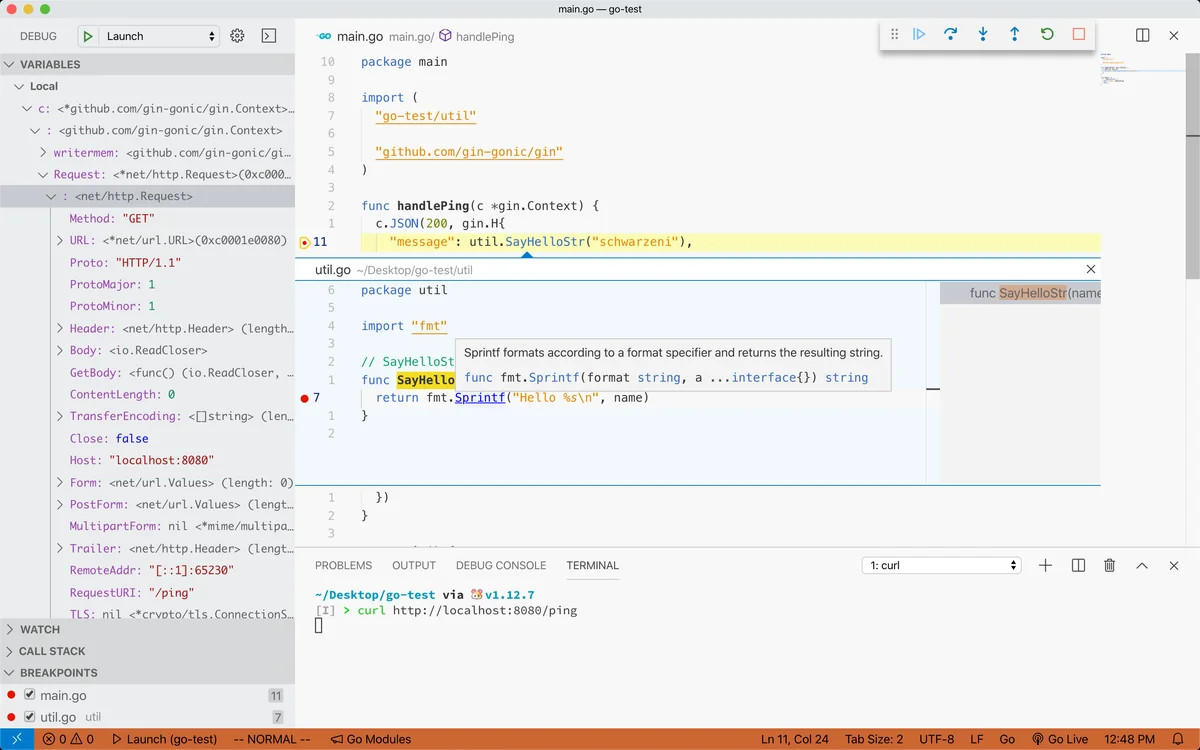Split the editor to the right

(x=1143, y=35)
